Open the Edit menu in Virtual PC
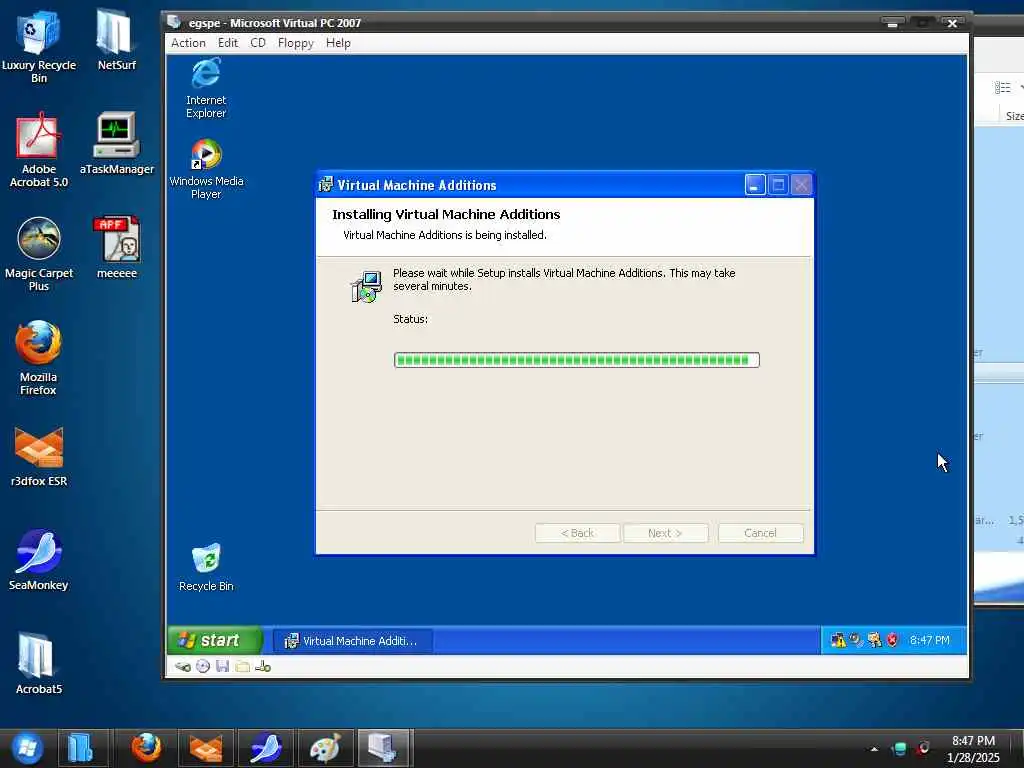Viewport: 1024px width, 768px height. 228,43
